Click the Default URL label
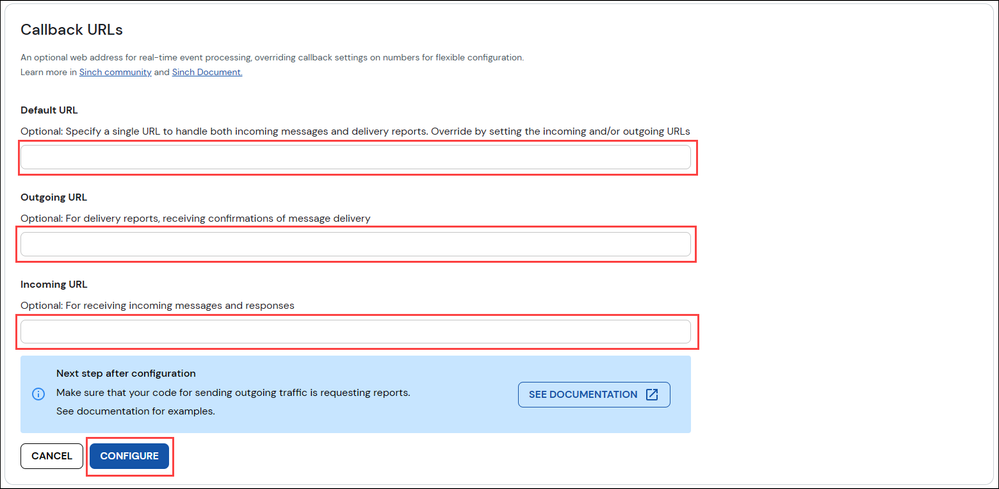Screen dimensions: 999x489 pyautogui.click(x=49, y=110)
